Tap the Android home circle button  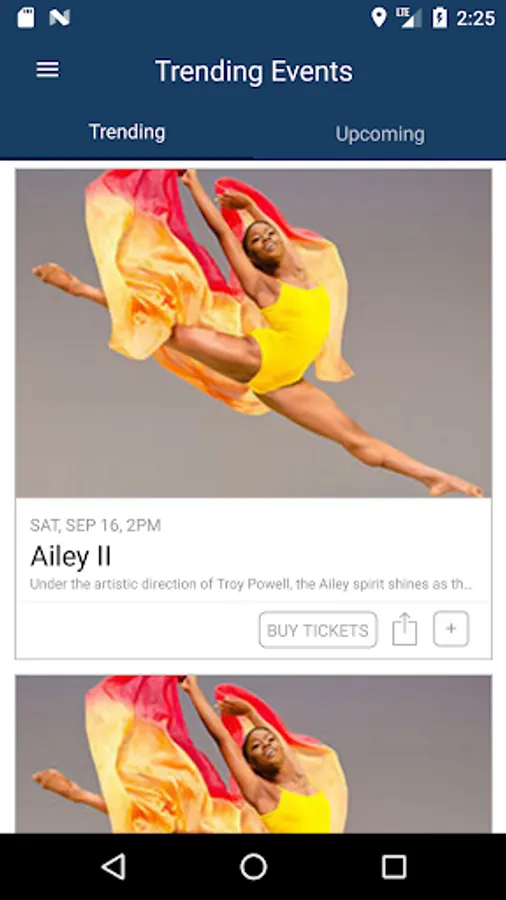[253, 866]
